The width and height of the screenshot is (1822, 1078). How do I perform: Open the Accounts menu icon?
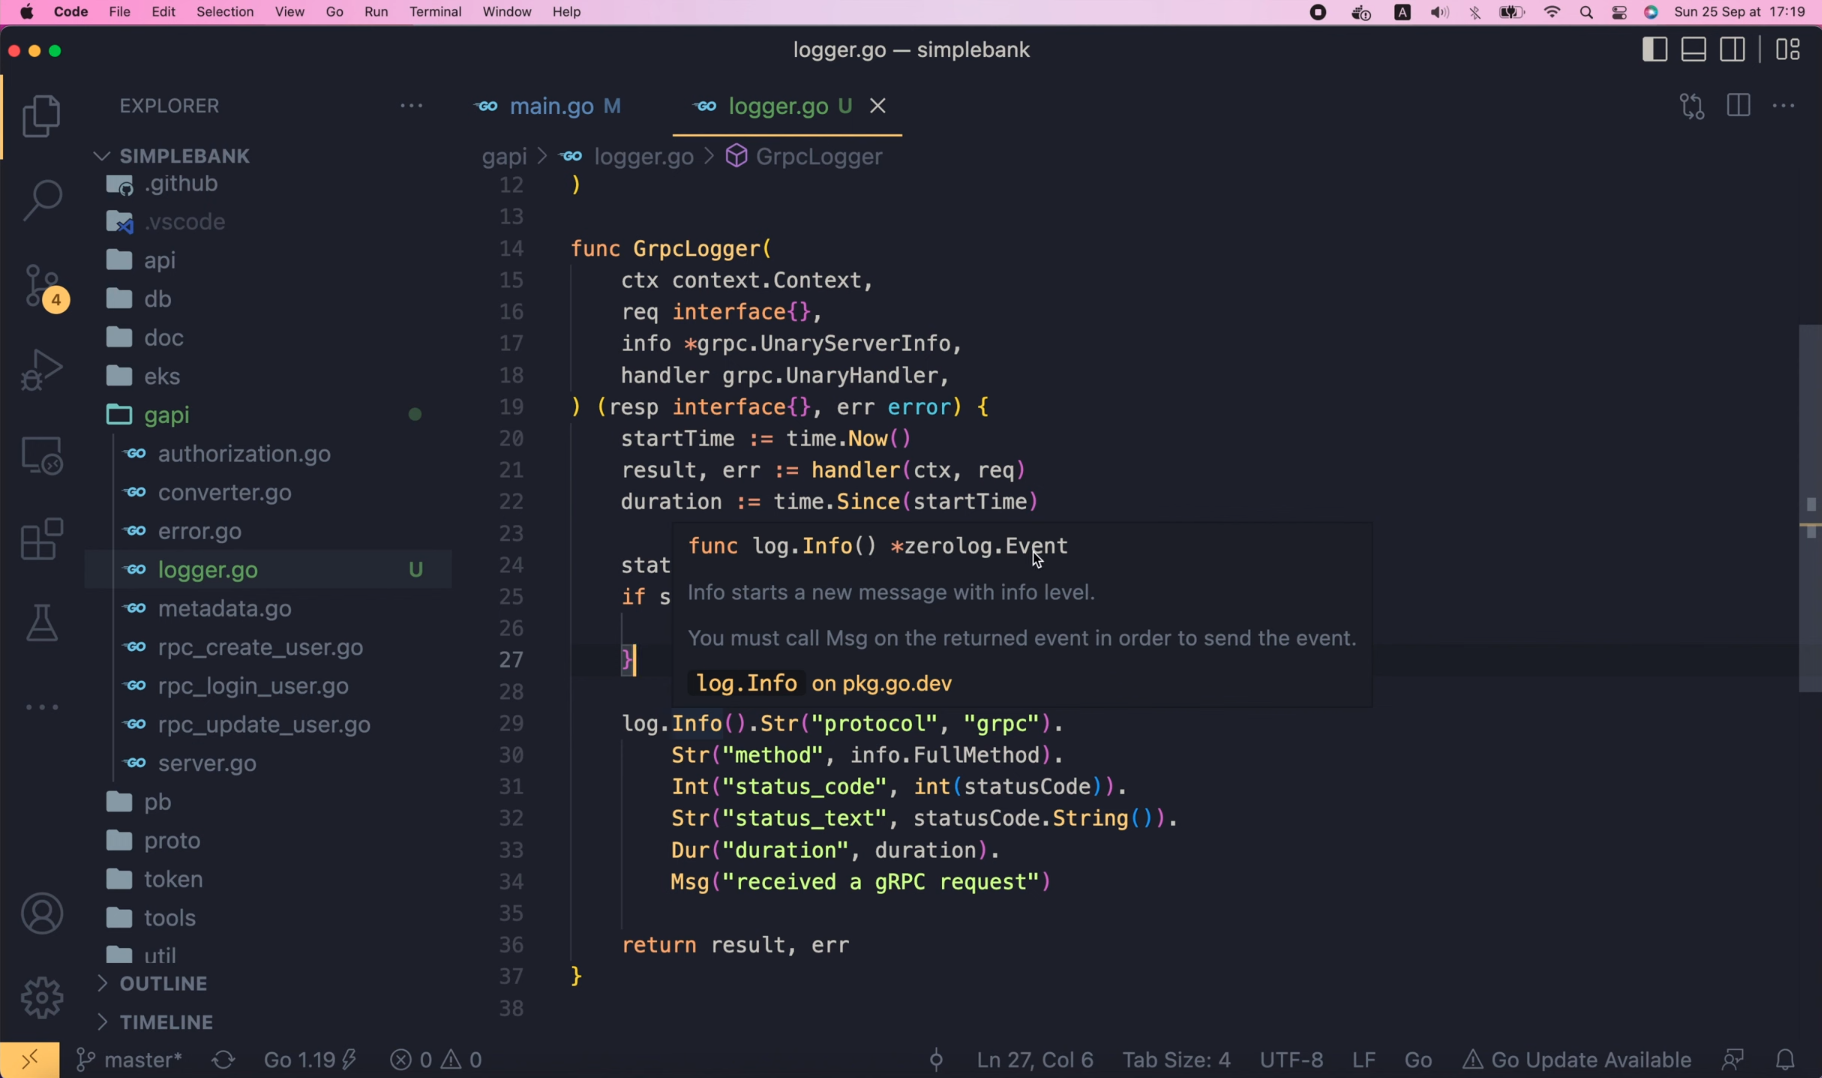(x=42, y=914)
